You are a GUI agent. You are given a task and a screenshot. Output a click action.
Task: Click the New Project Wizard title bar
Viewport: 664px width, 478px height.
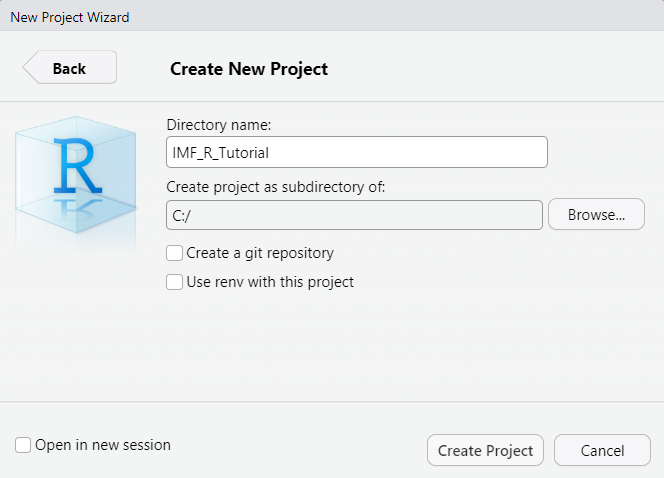click(x=332, y=16)
